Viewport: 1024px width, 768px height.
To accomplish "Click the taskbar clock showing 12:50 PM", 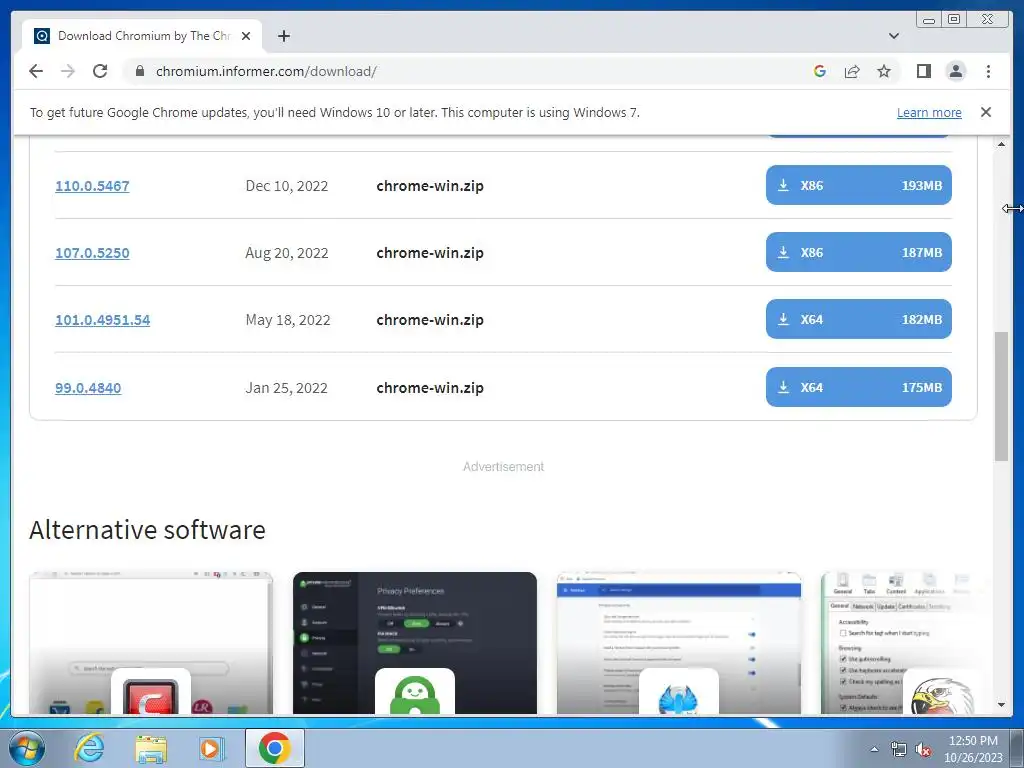I will coord(973,748).
